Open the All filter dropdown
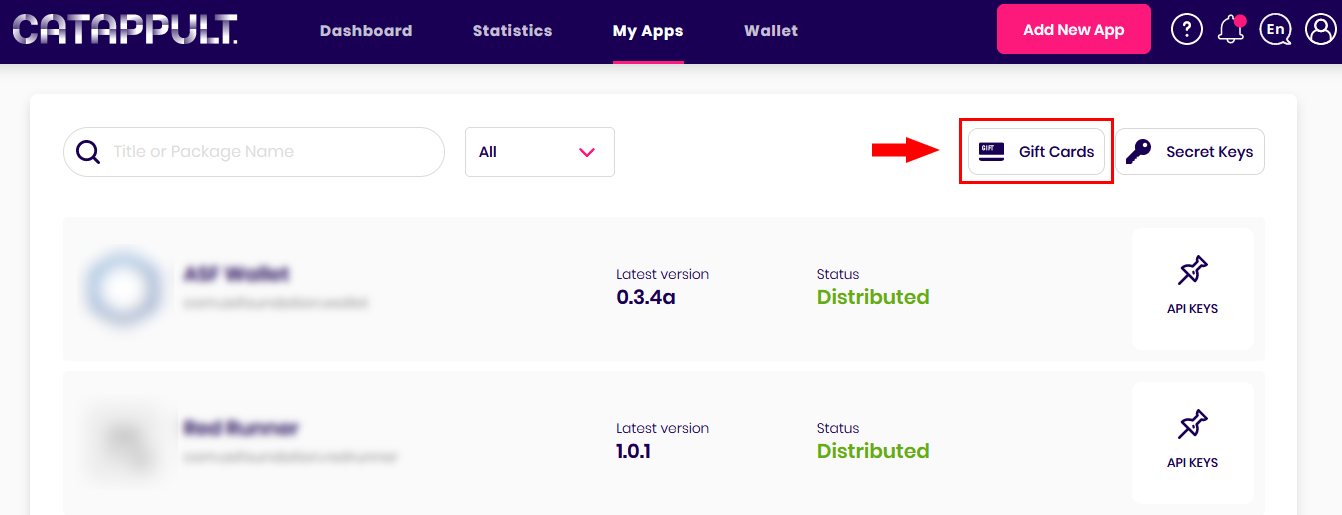Screen dimensions: 1342x515 [540, 152]
